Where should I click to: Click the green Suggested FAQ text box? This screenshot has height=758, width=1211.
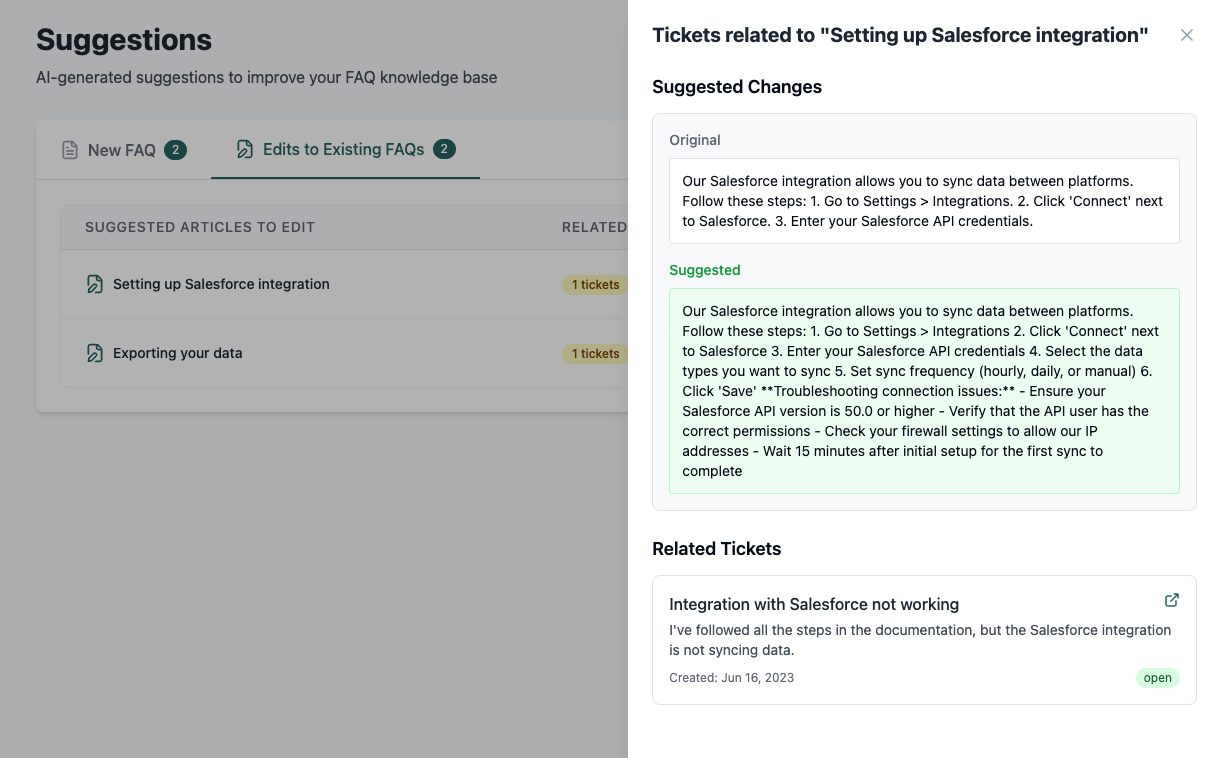[924, 391]
